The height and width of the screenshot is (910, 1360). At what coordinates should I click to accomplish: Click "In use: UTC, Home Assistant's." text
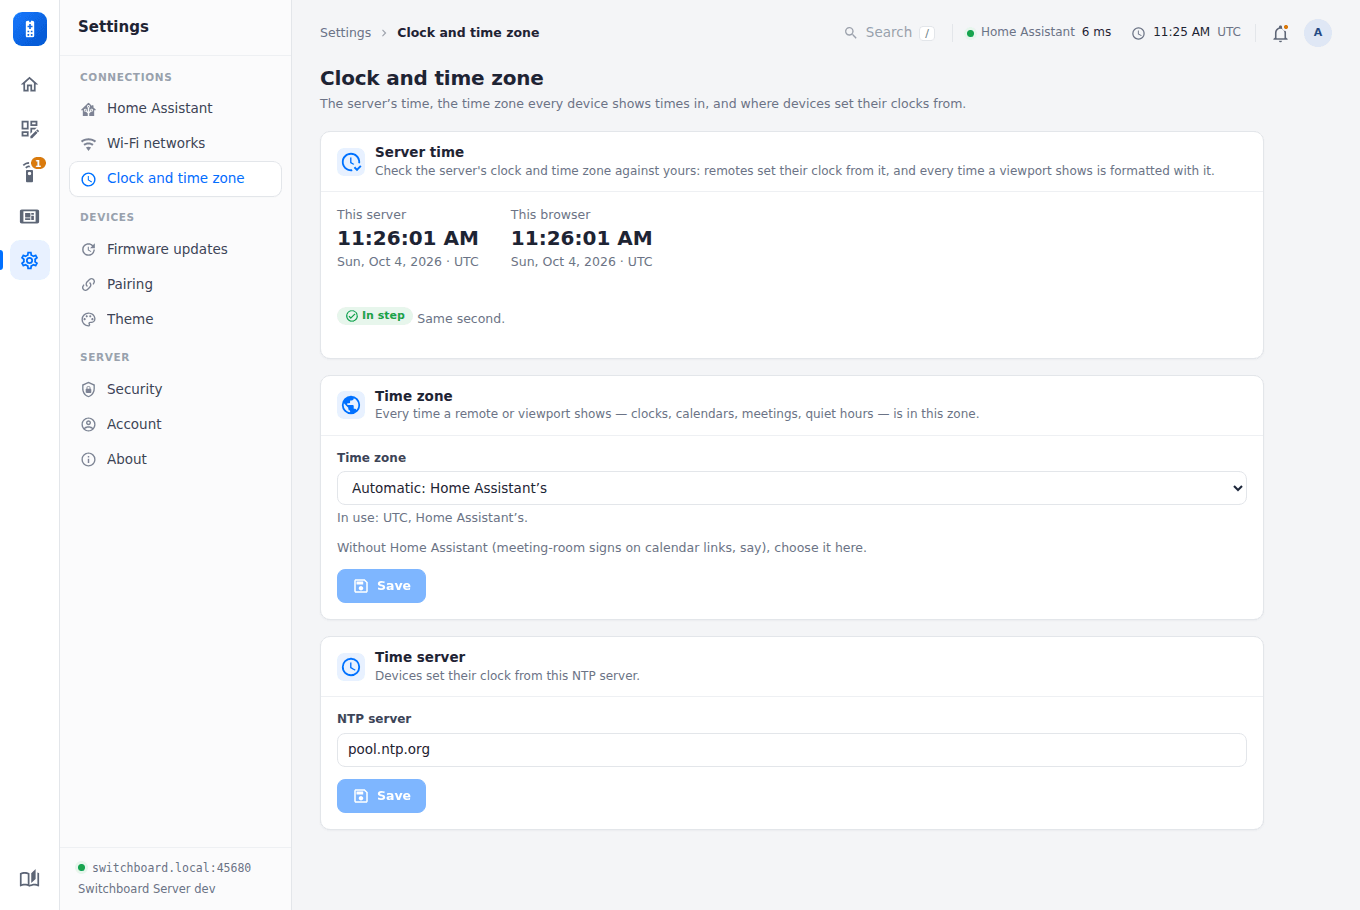tap(432, 518)
